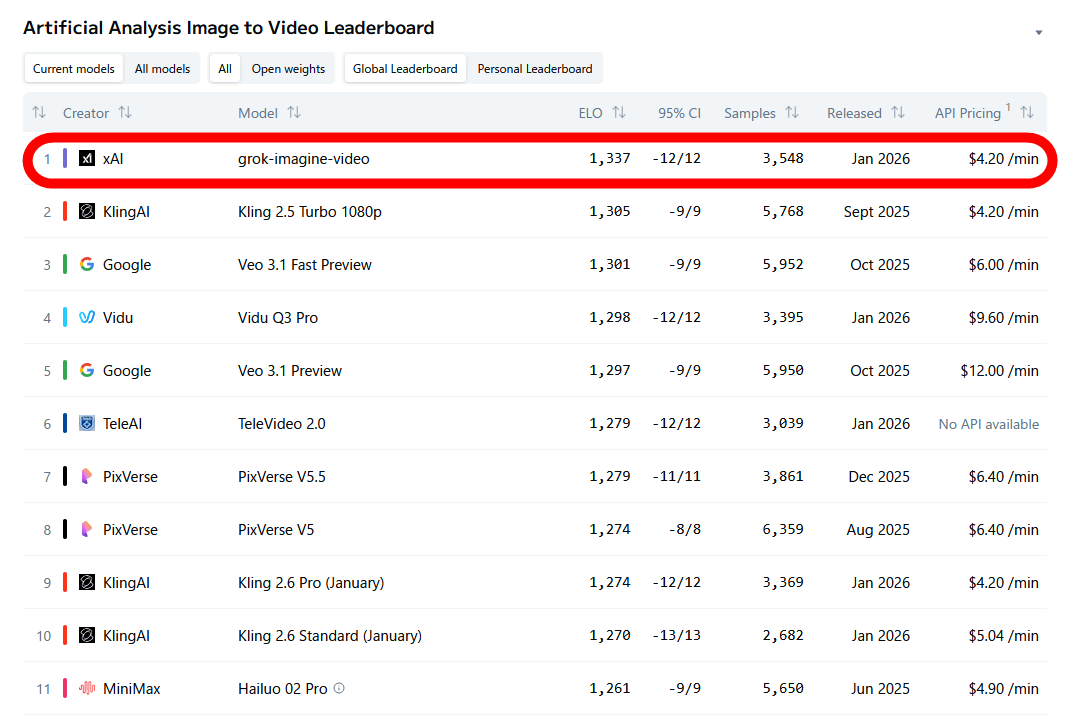Screen dimensions: 1079x723
Task: Click the KlingAI logo beside Kling 2.5 Turbo
Action: click(87, 211)
